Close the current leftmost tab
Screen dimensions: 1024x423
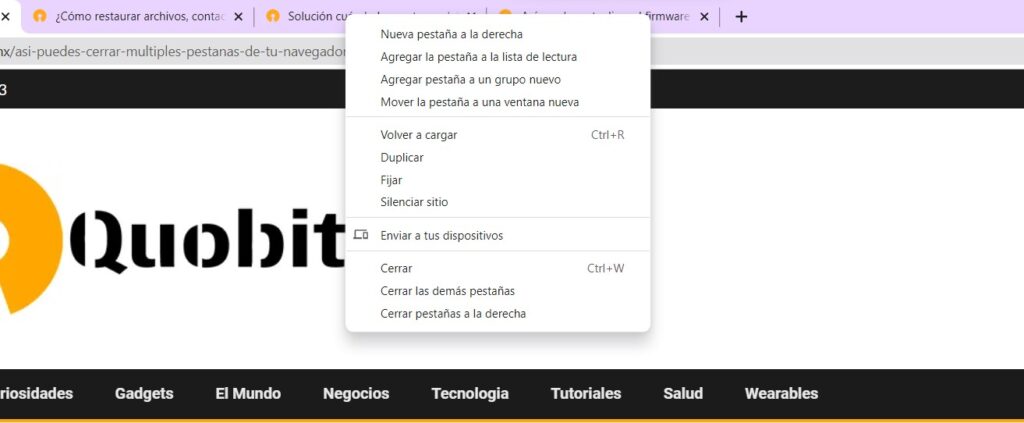(x=5, y=17)
